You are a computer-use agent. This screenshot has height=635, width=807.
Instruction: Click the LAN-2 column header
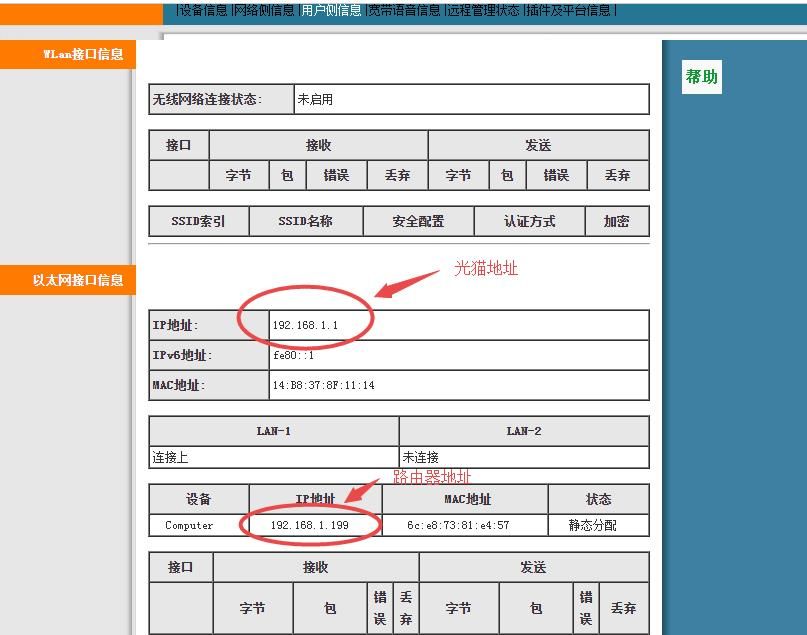pyautogui.click(x=524, y=431)
